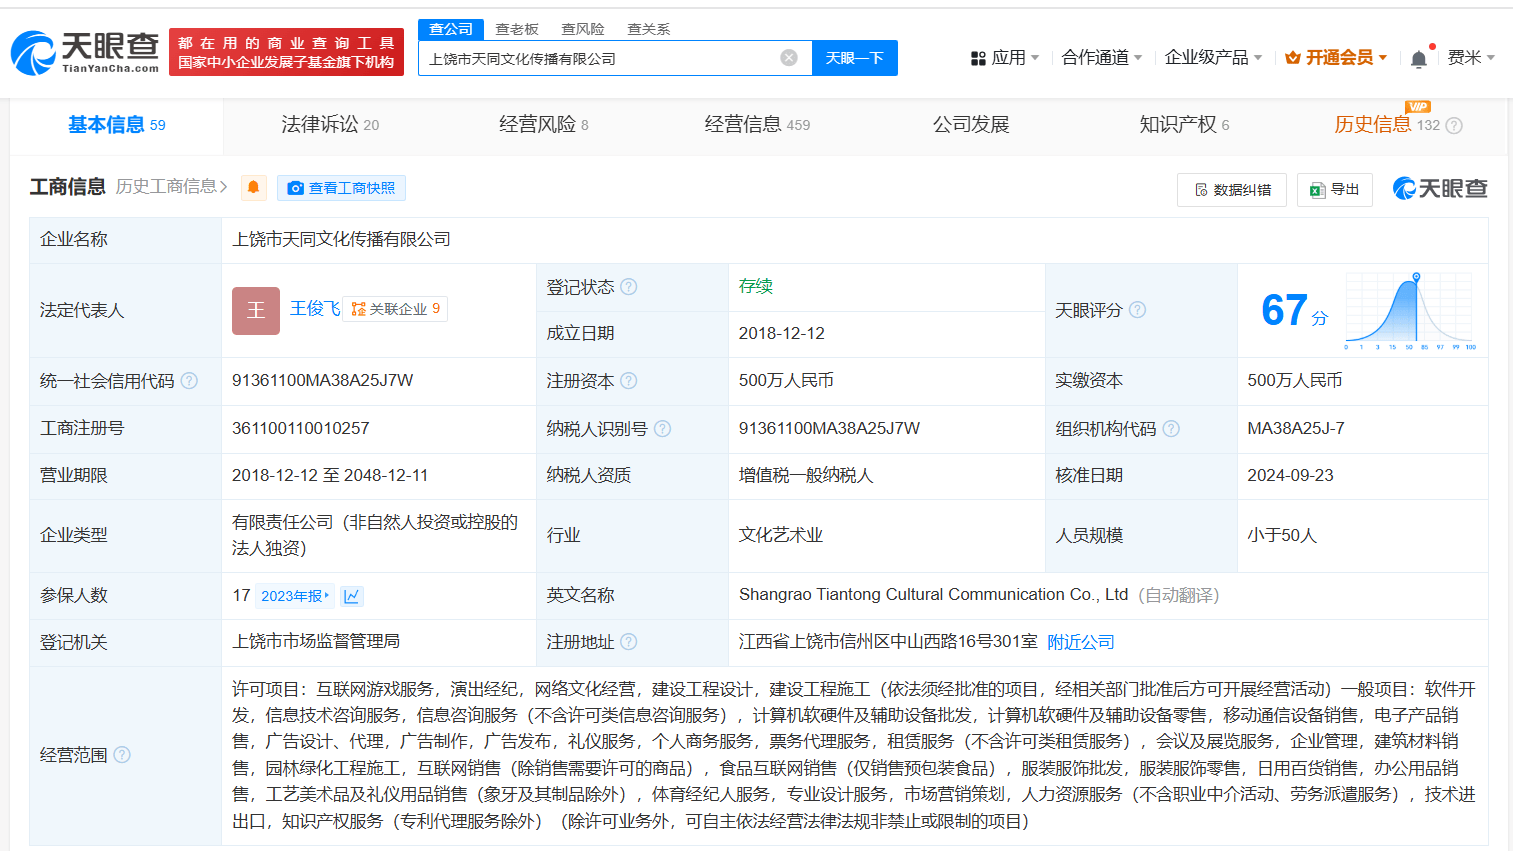Viewport: 1513px width, 851px height.
Task: Click the 查看工商快照 button
Action: click(341, 188)
